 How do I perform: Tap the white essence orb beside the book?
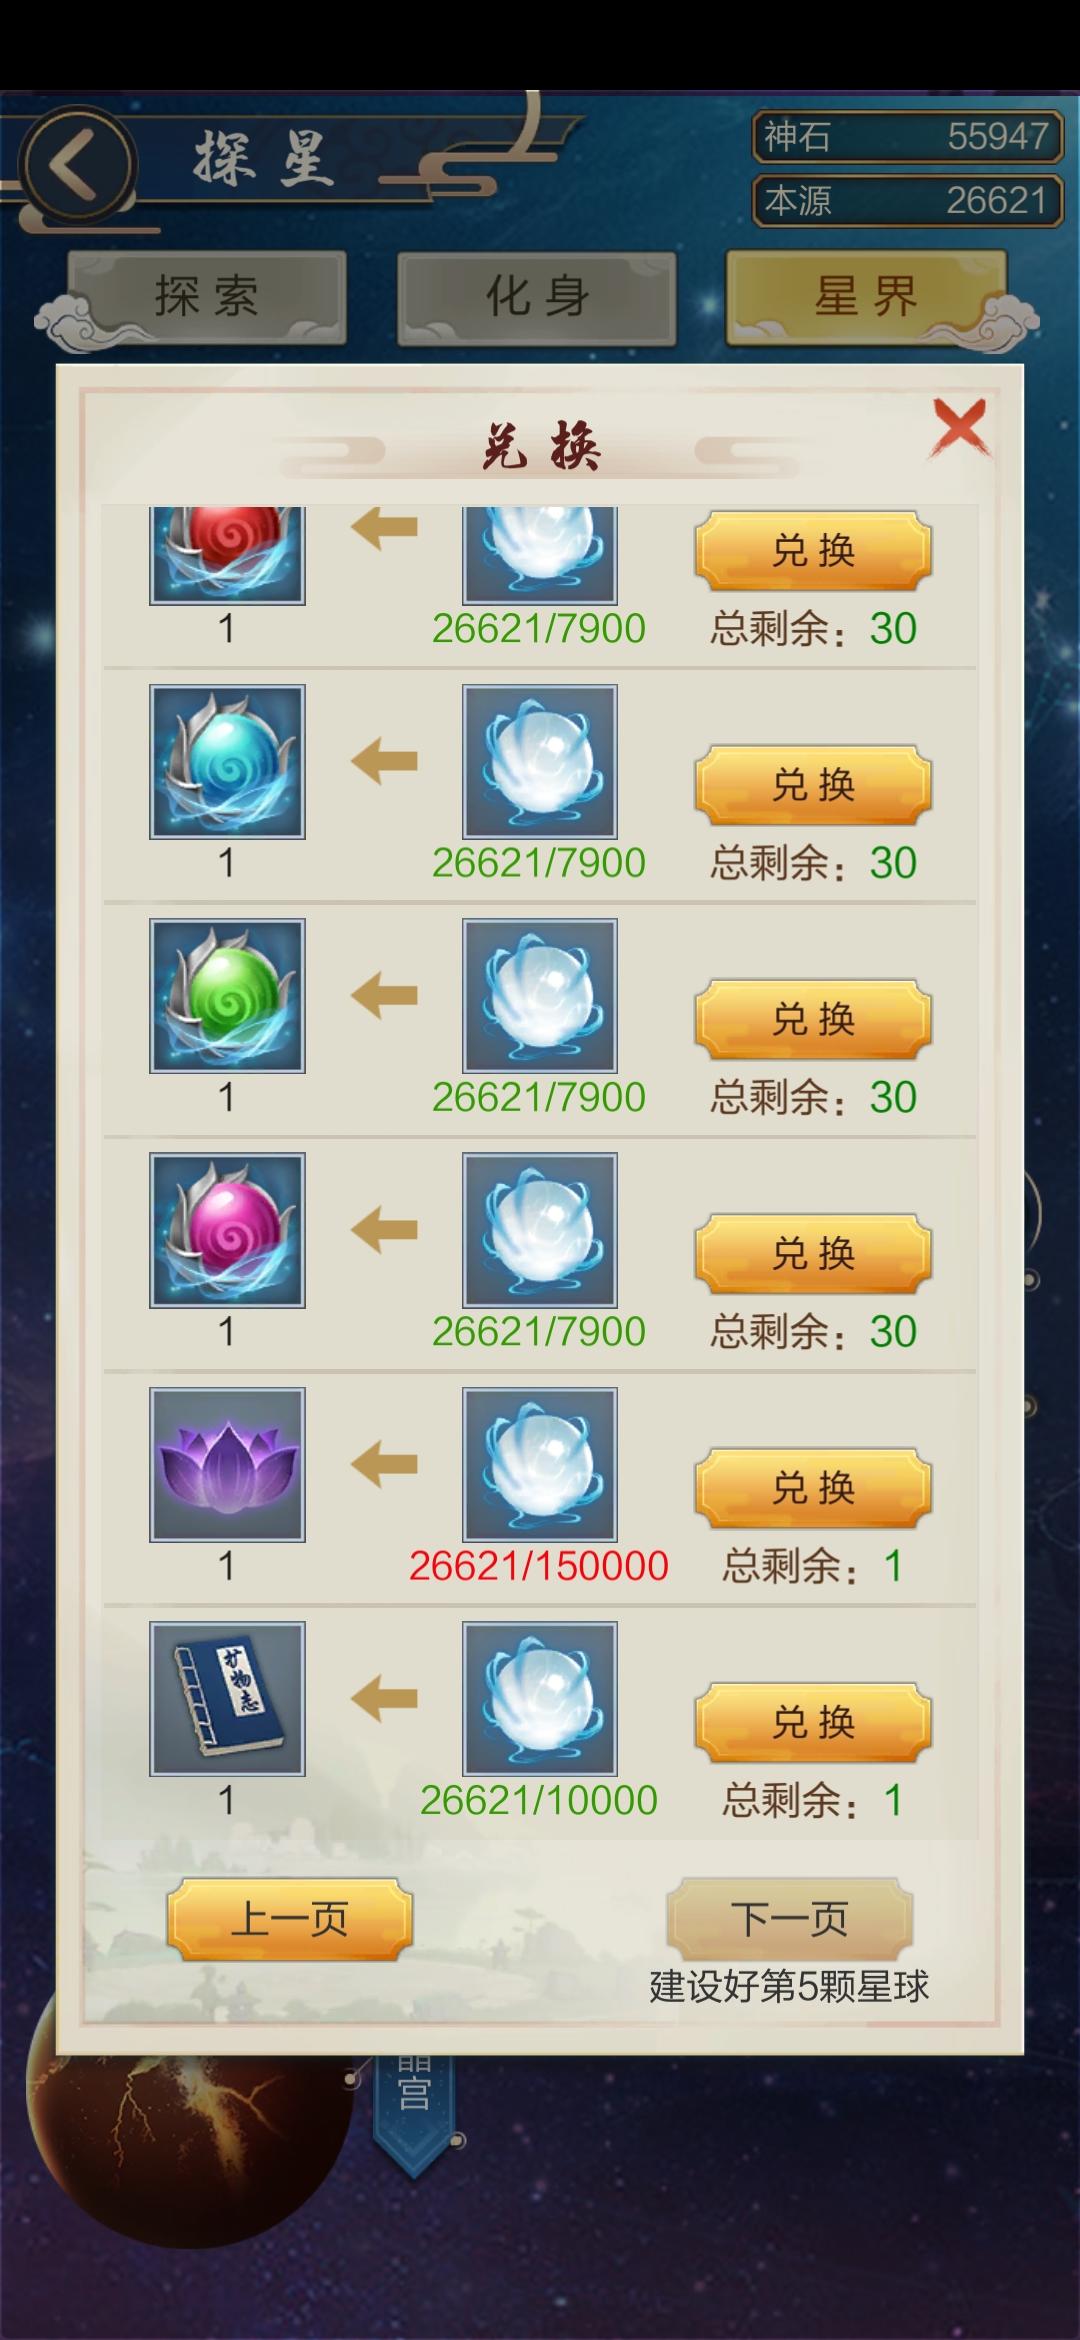540,1698
